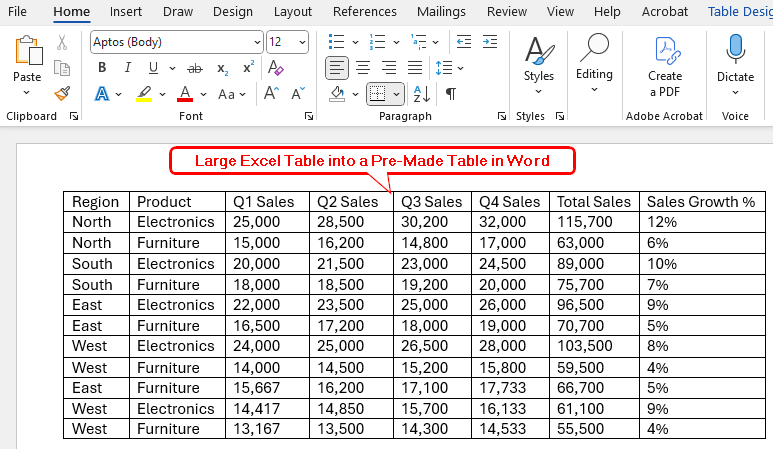This screenshot has width=773, height=449.
Task: Click the Cut scissors icon
Action: tap(62, 42)
